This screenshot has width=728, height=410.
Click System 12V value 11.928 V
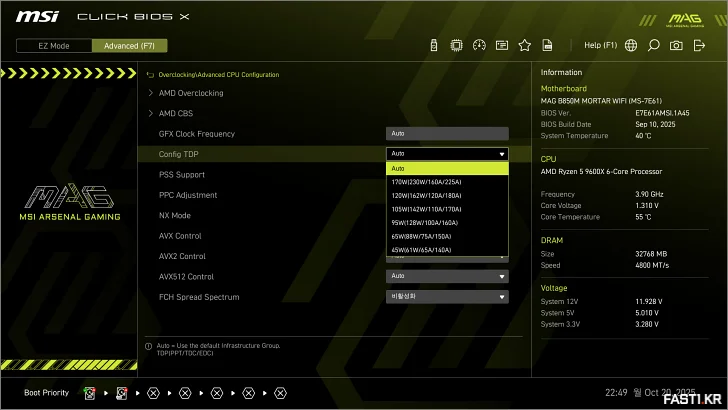[x=649, y=302]
